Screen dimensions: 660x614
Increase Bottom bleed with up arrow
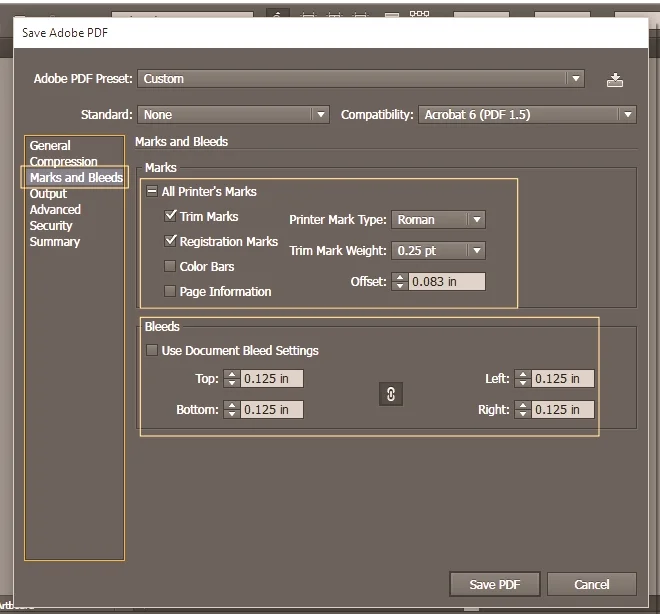point(232,405)
